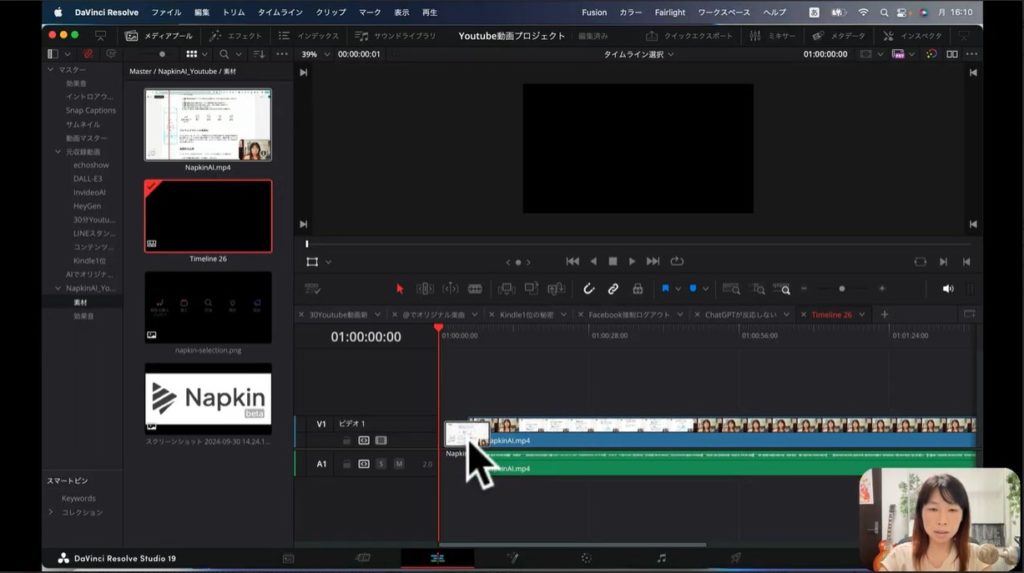Mute audio track A1 with M button
Viewport: 1024px width, 573px height.
click(399, 464)
